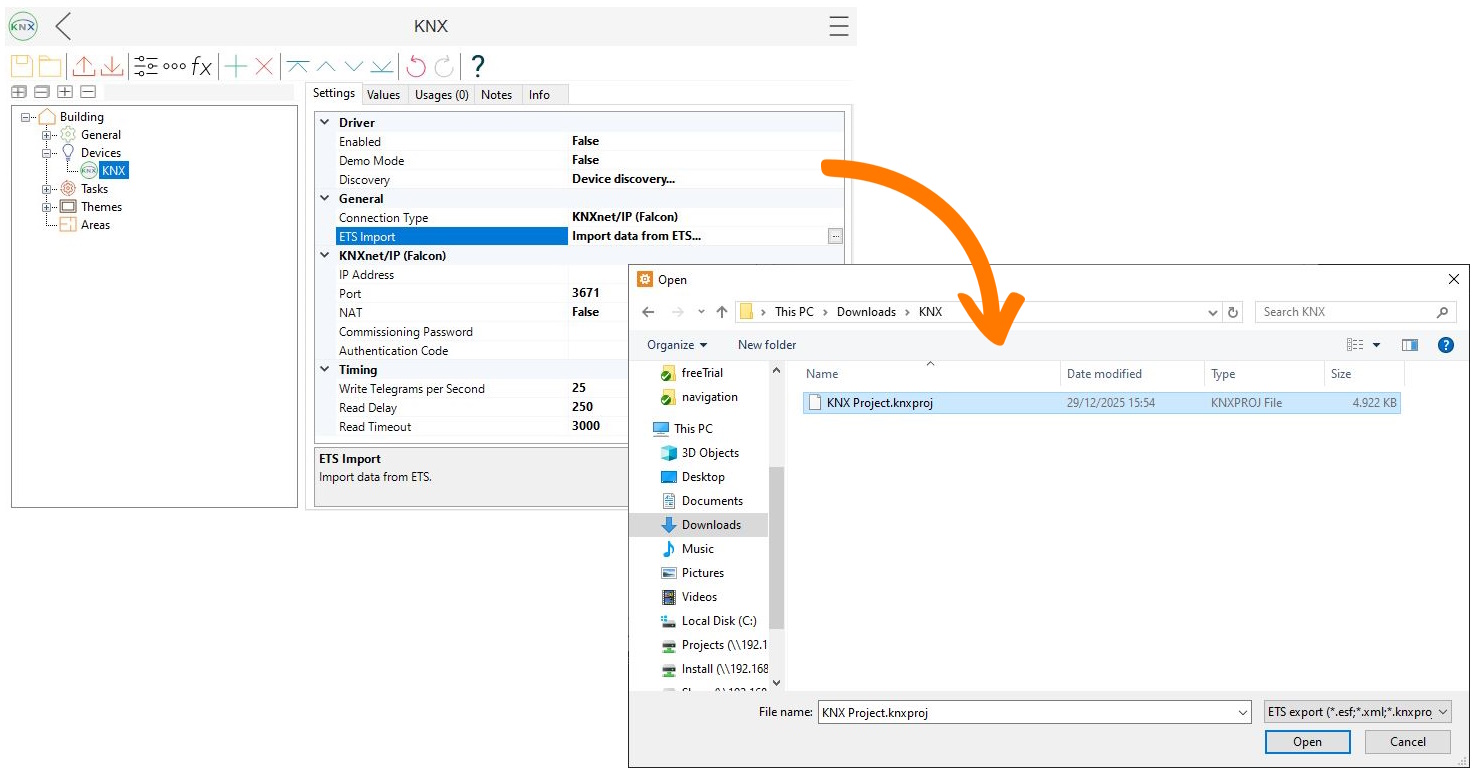Open help using the question mark icon
Viewport: 1476px width, 772px height.
pos(477,65)
